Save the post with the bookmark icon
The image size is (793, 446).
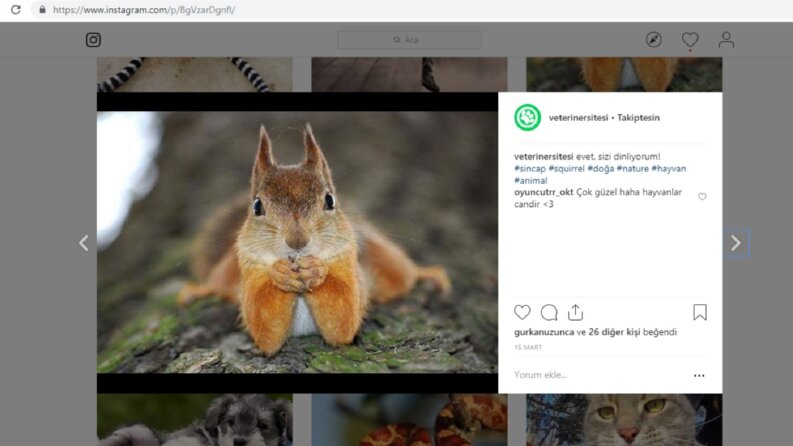pos(700,313)
